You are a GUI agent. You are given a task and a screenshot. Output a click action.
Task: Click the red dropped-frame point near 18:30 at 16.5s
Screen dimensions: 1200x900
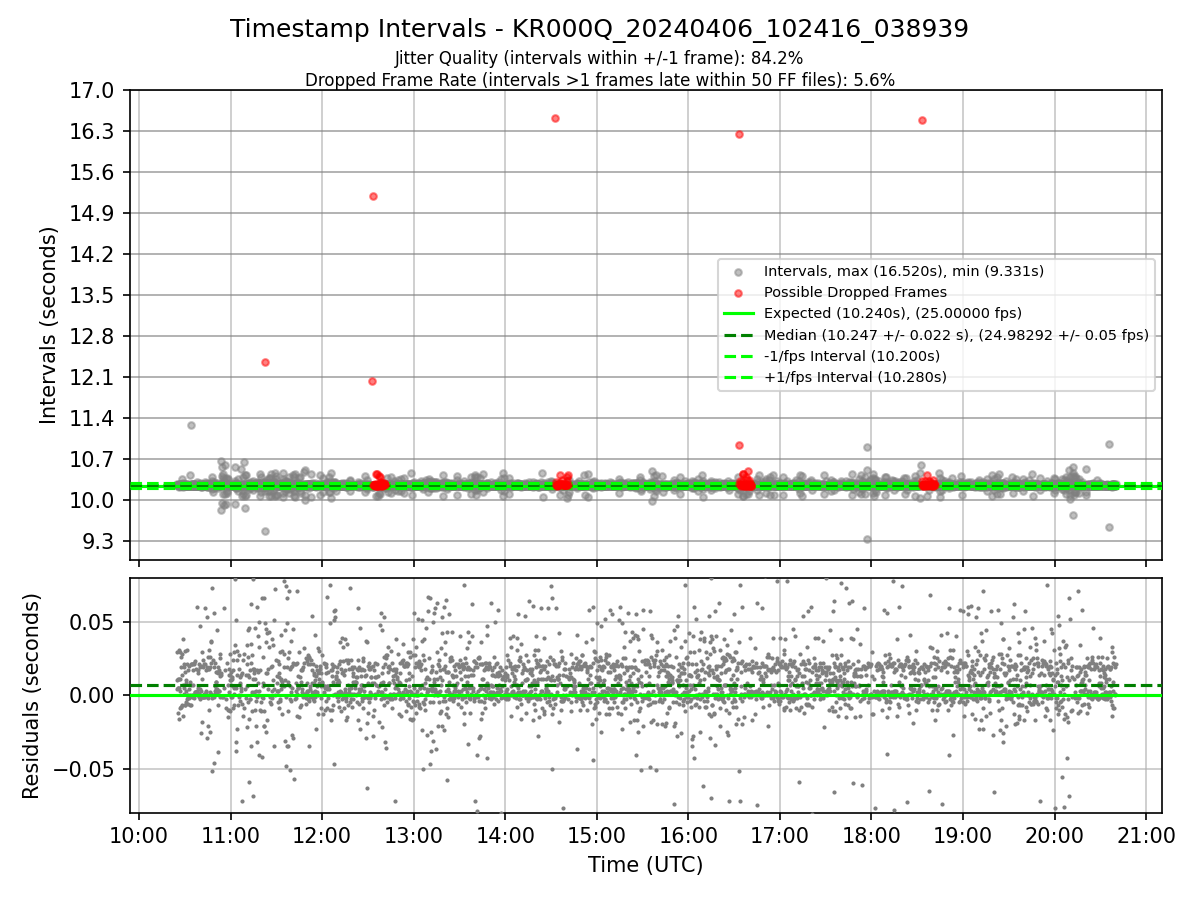coord(922,120)
